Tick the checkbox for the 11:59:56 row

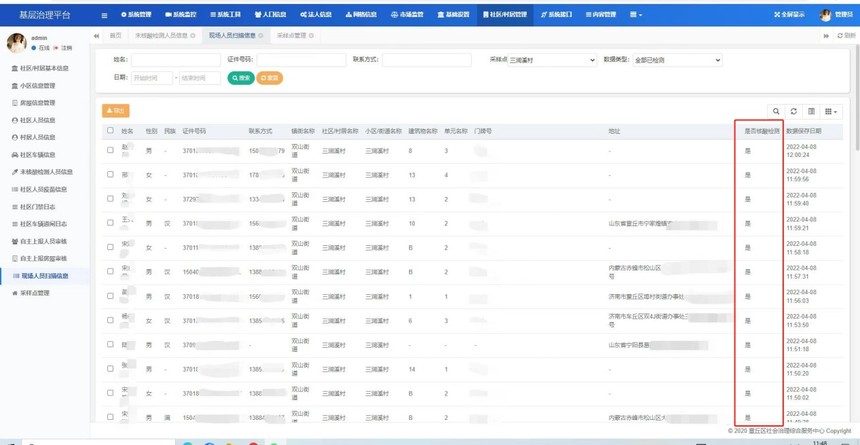pos(110,174)
